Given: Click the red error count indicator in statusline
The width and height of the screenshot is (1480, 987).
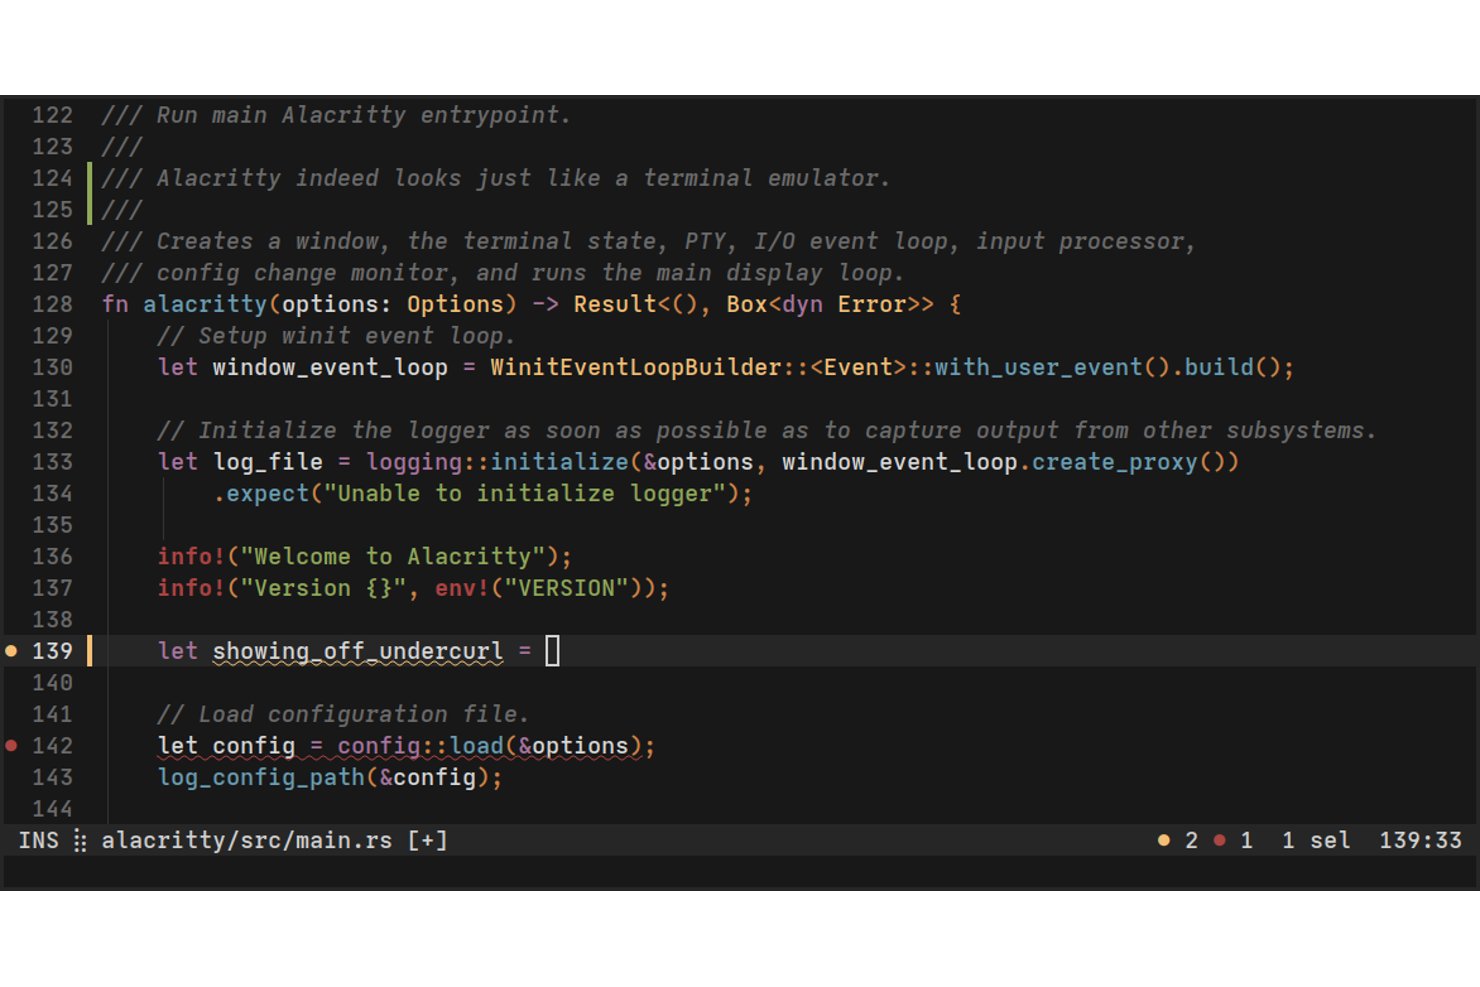Looking at the screenshot, I should pos(1233,841).
